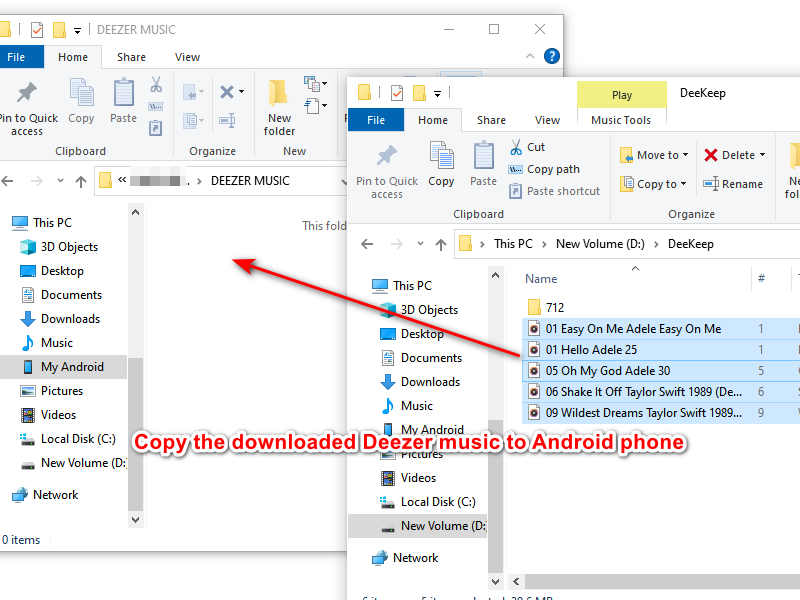Open Quick Access Toolbar dropdown in DEEZER MUSIC title bar
Screen dimensions: 800x600
pyautogui.click(x=78, y=31)
